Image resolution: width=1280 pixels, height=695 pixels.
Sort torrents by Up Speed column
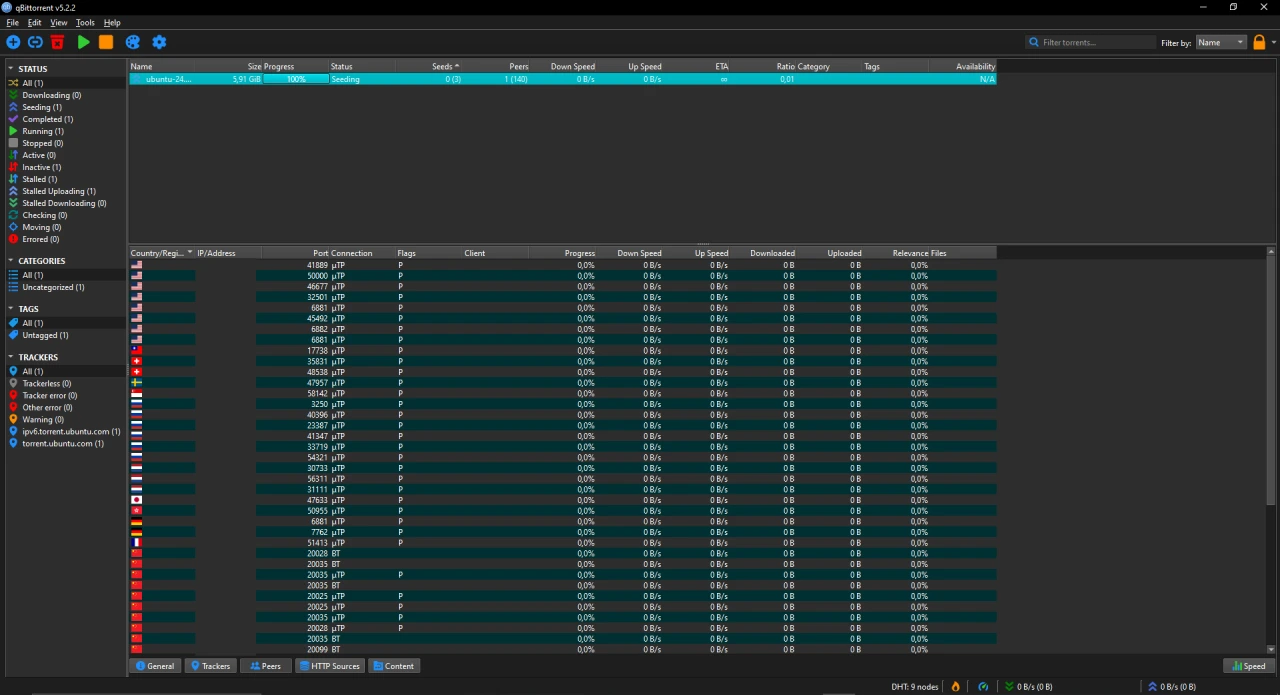pyautogui.click(x=630, y=66)
